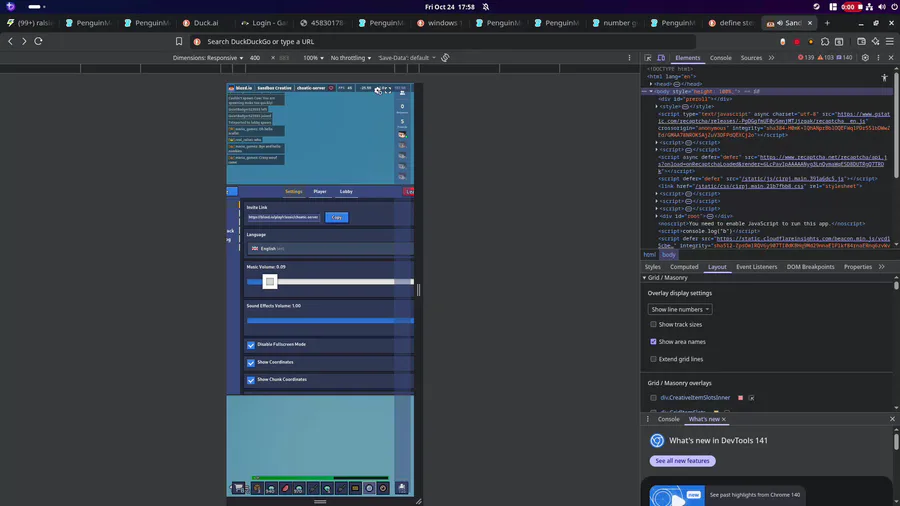900x506 pixels.
Task: Click the body breadcrumb in Elements
Action: coord(669,255)
